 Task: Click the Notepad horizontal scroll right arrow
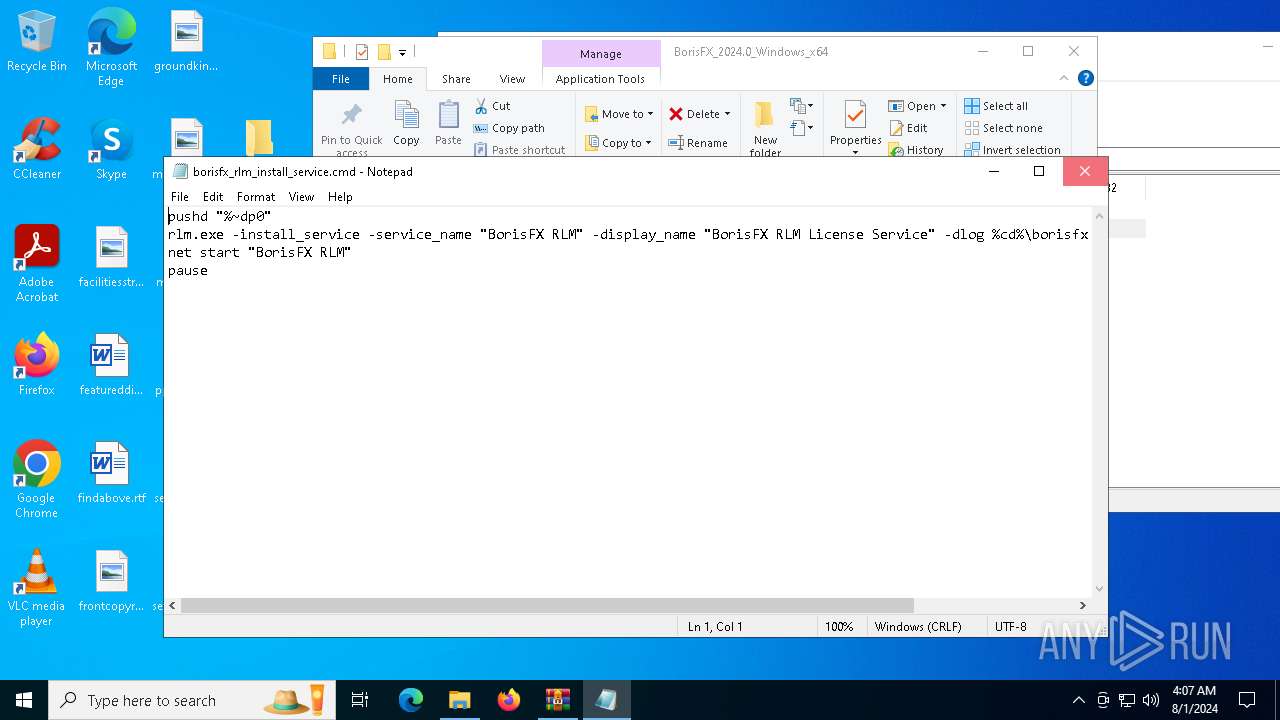(x=1082, y=605)
